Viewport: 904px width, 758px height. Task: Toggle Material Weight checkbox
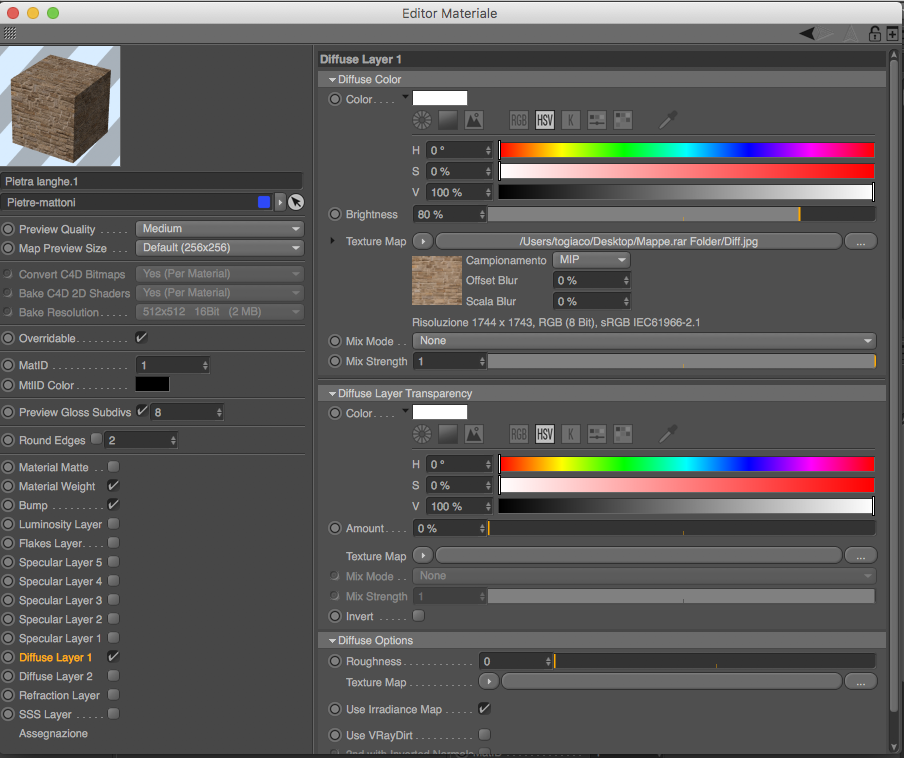(114, 485)
